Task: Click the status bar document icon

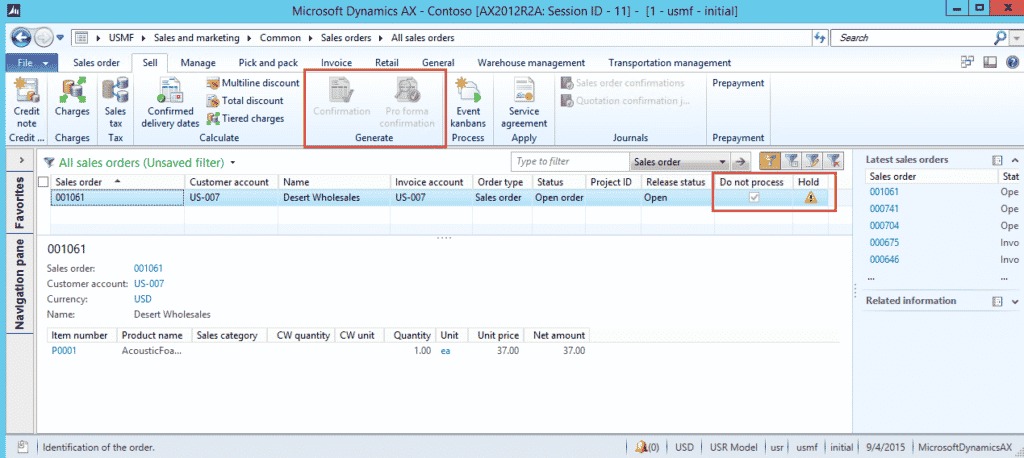Action: click(22, 447)
